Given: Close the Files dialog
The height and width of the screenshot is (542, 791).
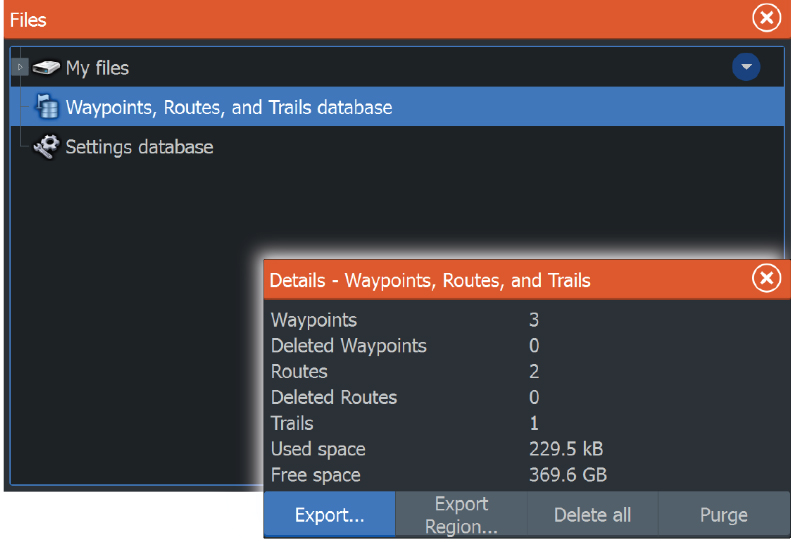Looking at the screenshot, I should coord(765,18).
